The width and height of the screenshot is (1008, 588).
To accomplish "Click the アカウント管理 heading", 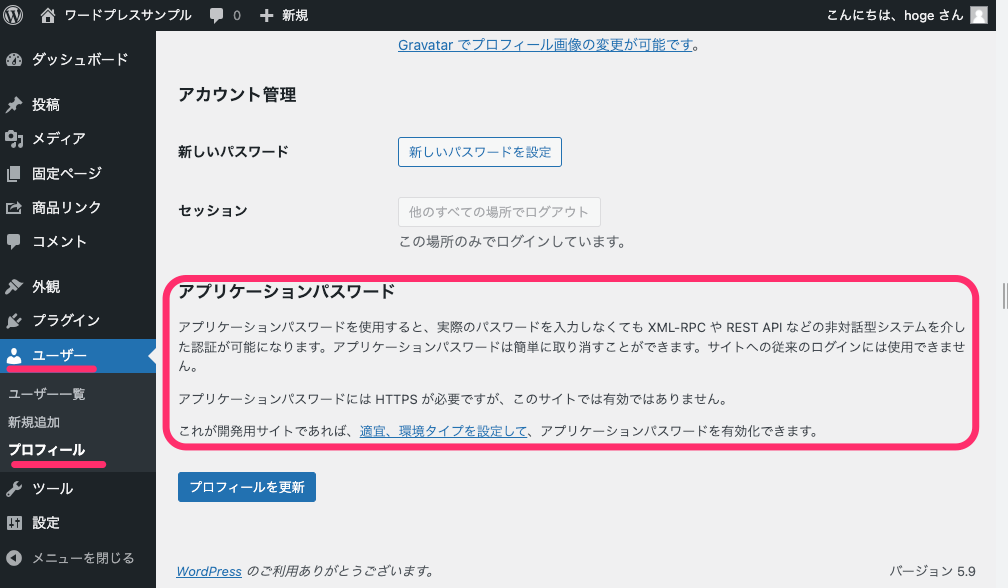I will (237, 95).
